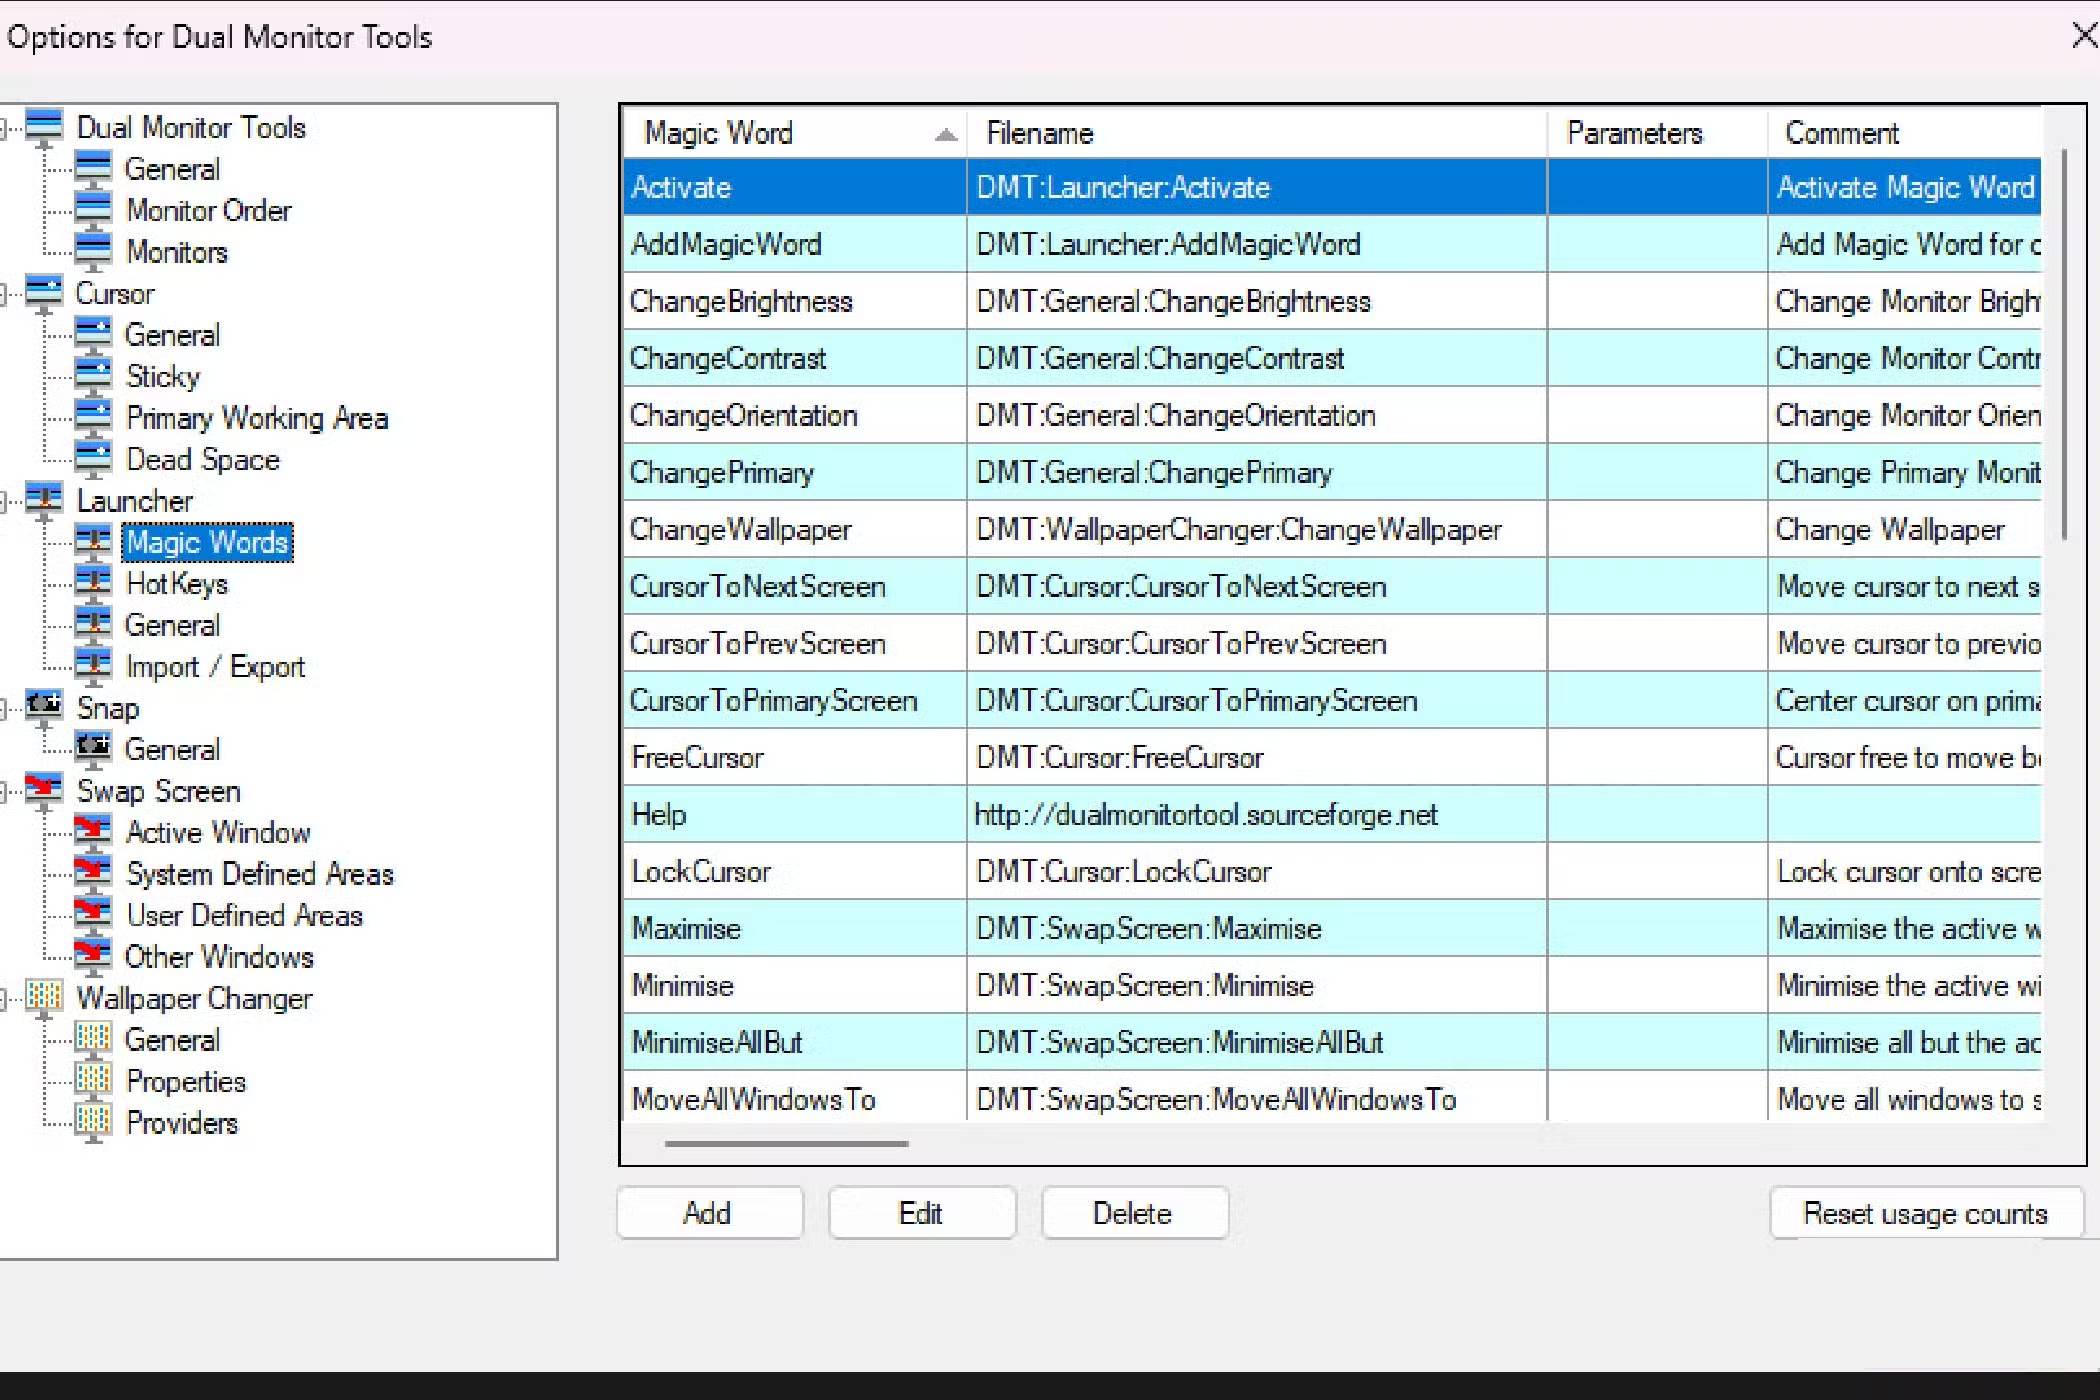The height and width of the screenshot is (1400, 2100).
Task: Collapse the Cursor tree node
Action: [4, 294]
